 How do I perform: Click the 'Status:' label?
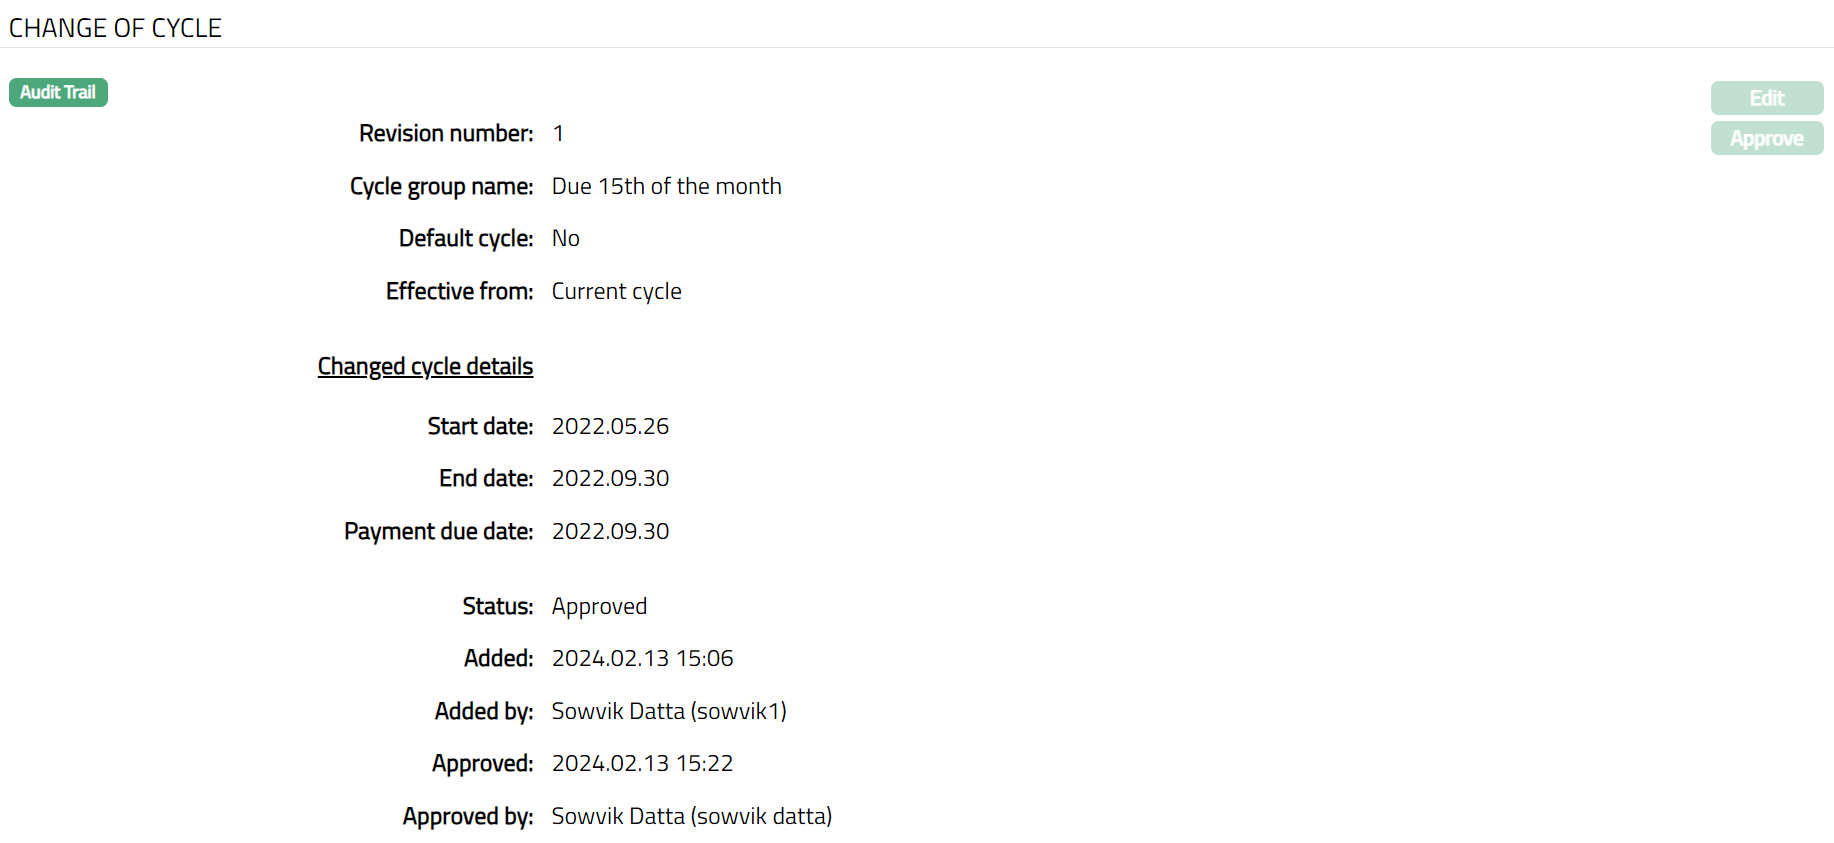coord(497,607)
